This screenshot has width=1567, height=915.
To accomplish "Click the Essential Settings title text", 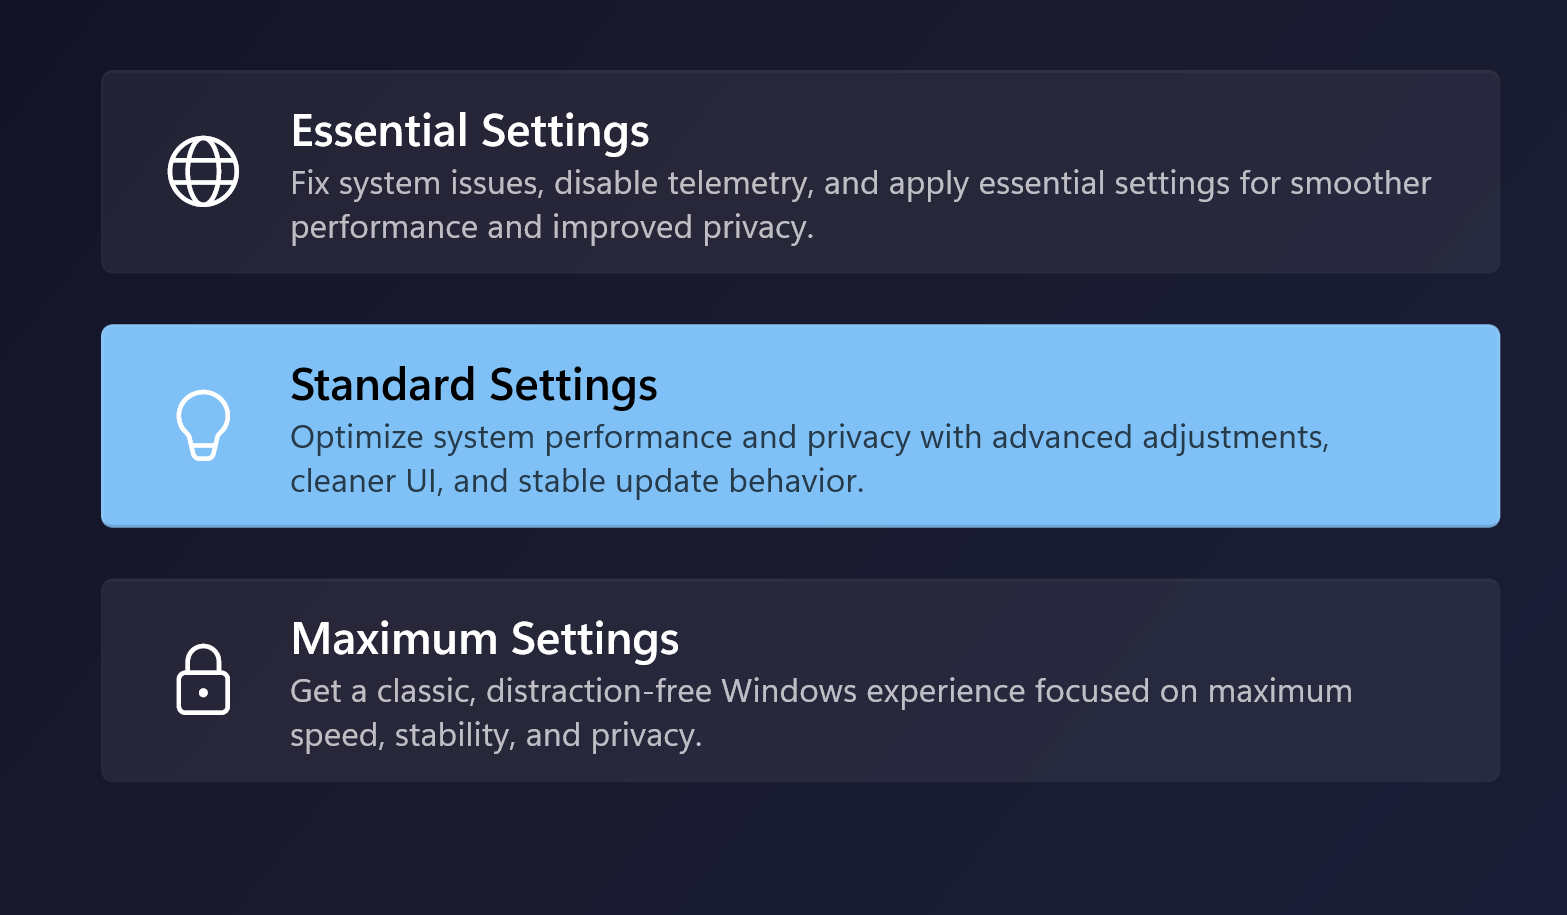I will 469,130.
